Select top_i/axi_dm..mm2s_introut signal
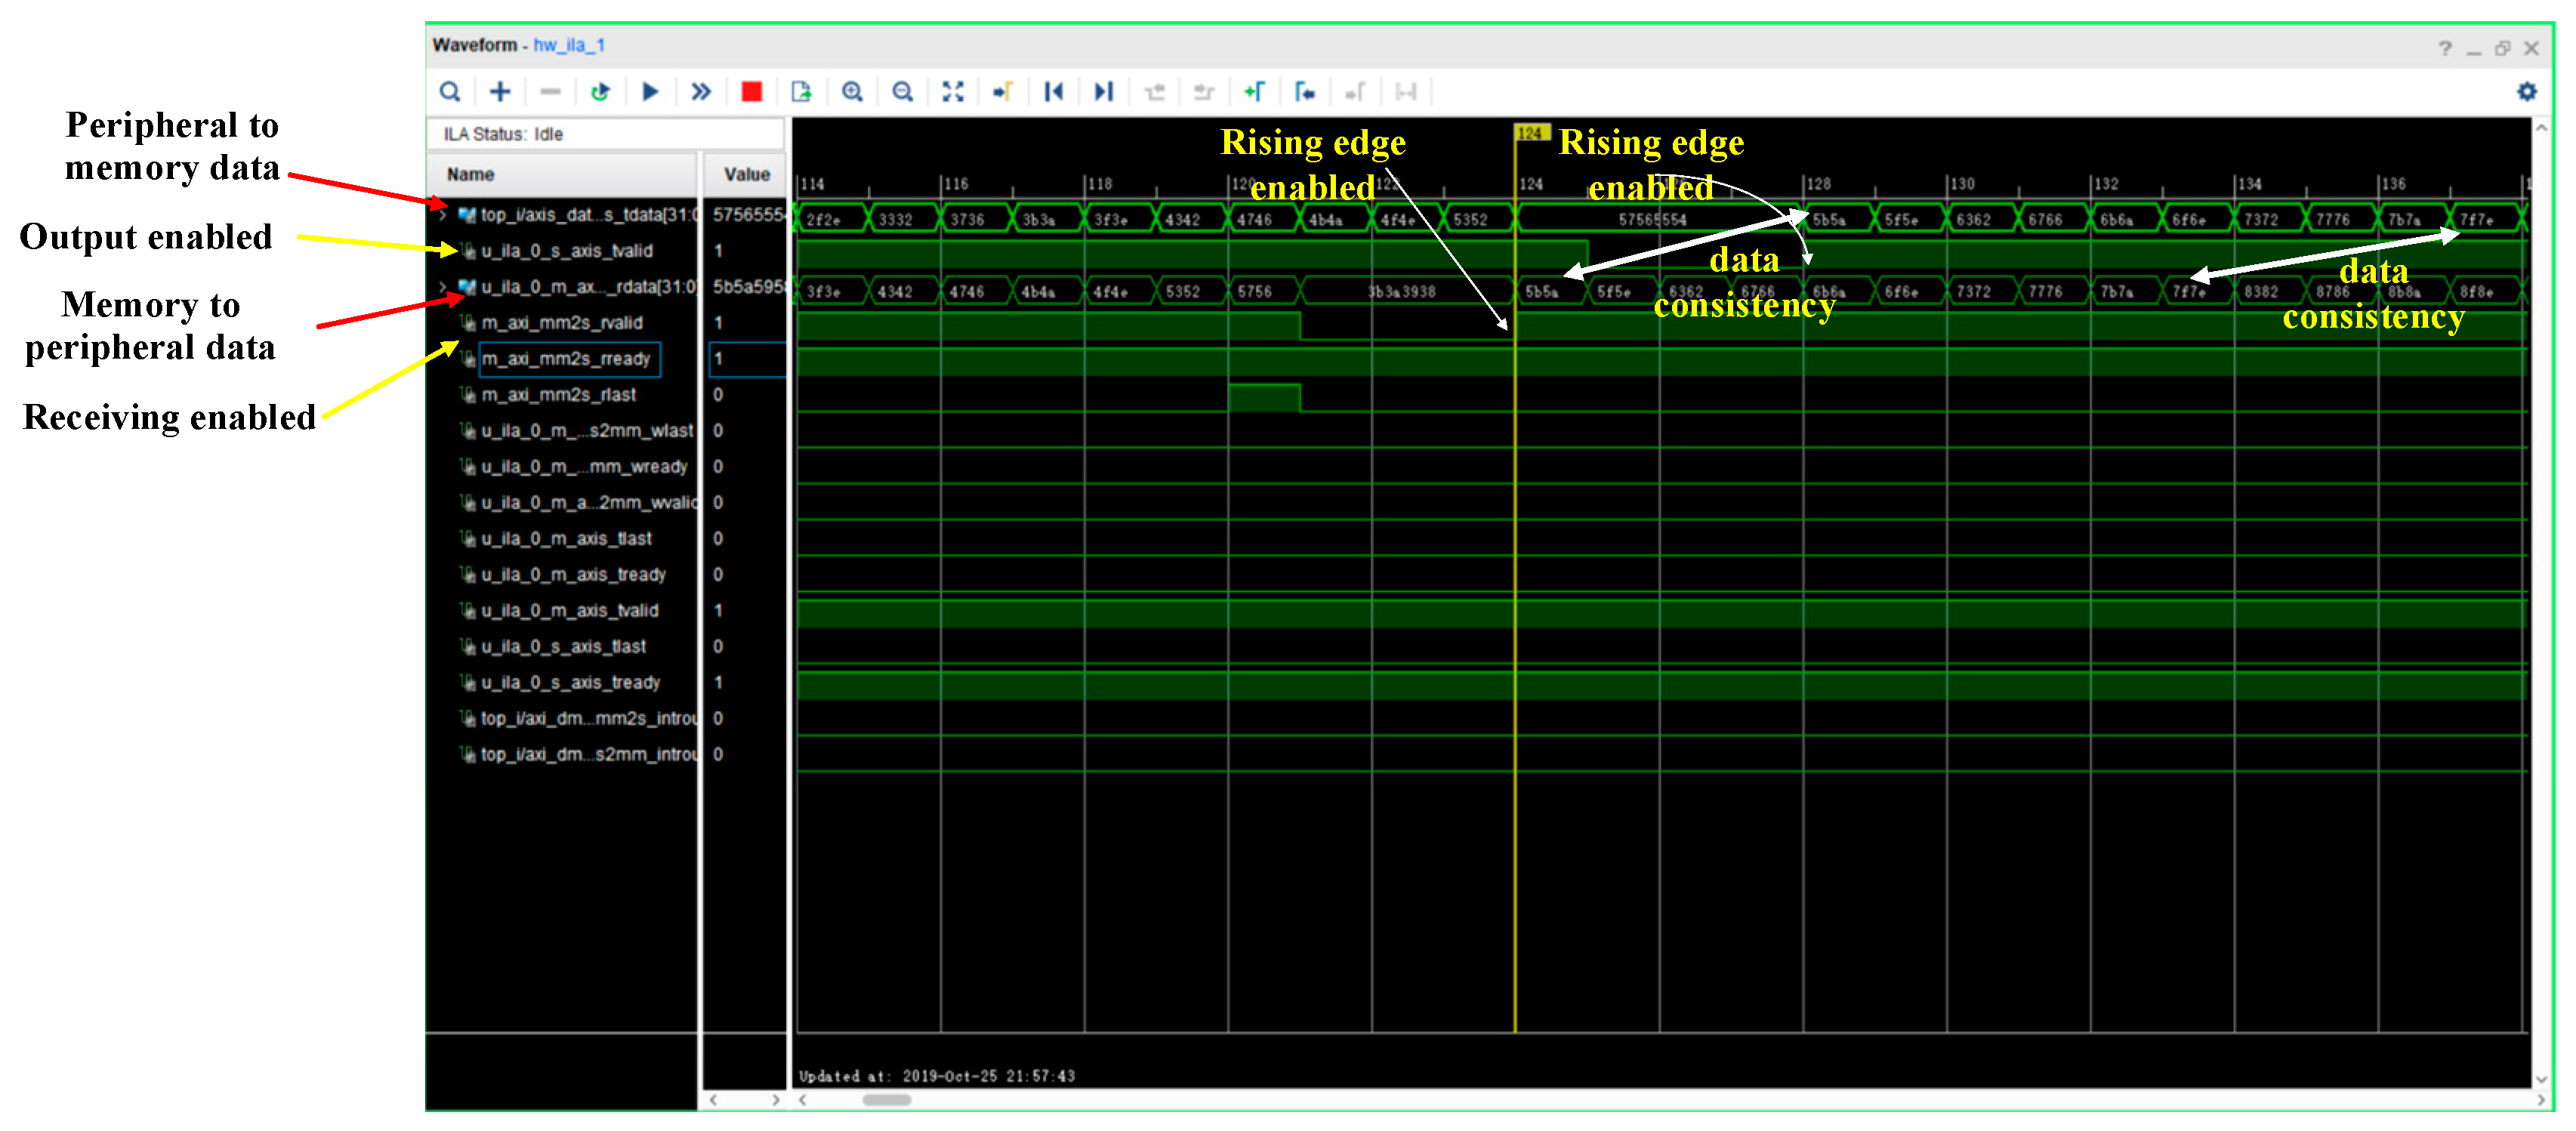The image size is (2576, 1131). pos(588,719)
